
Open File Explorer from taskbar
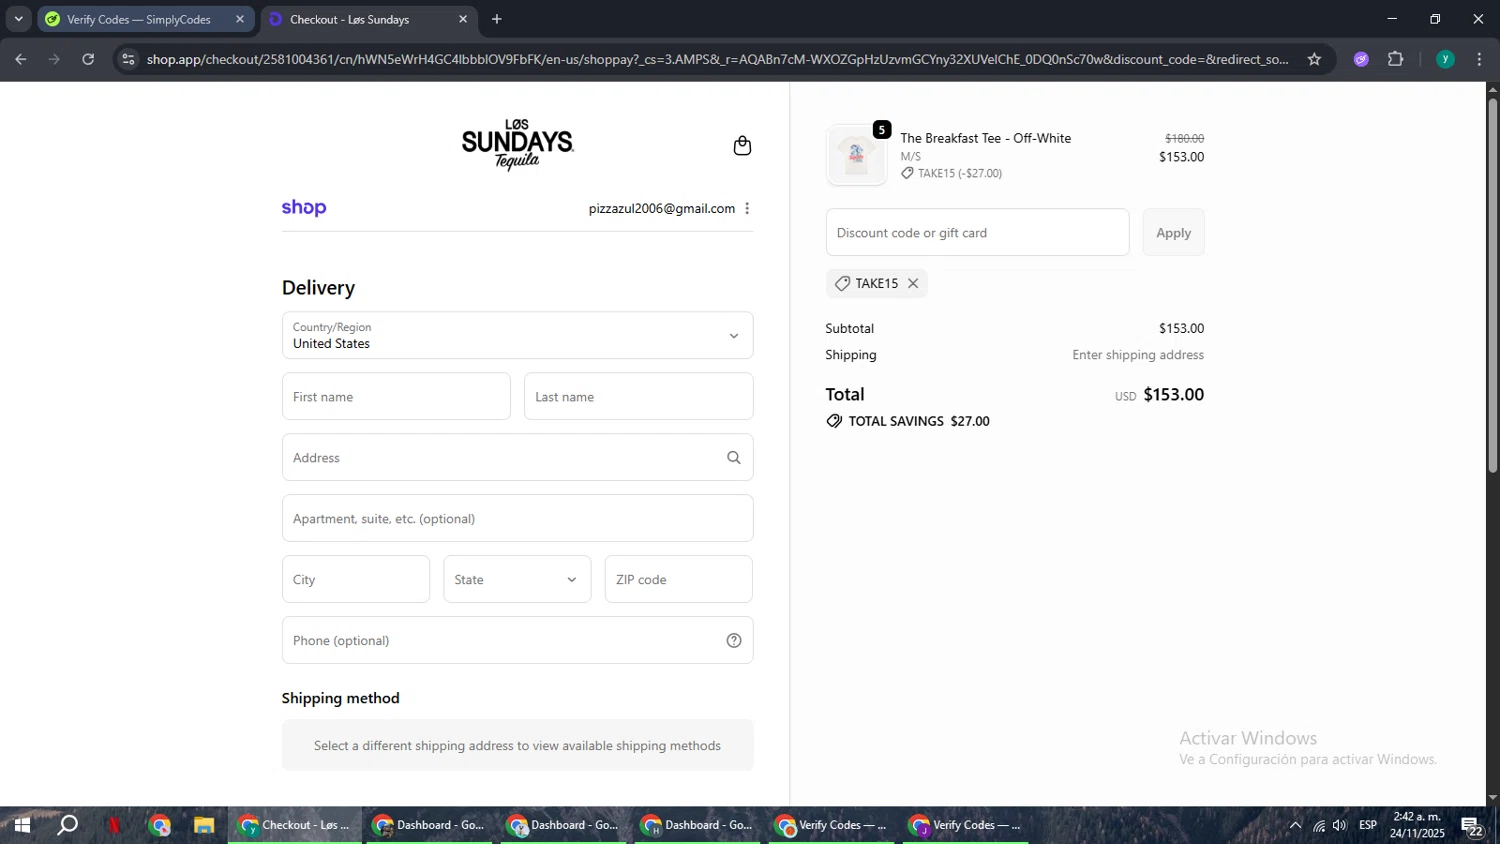pos(204,825)
